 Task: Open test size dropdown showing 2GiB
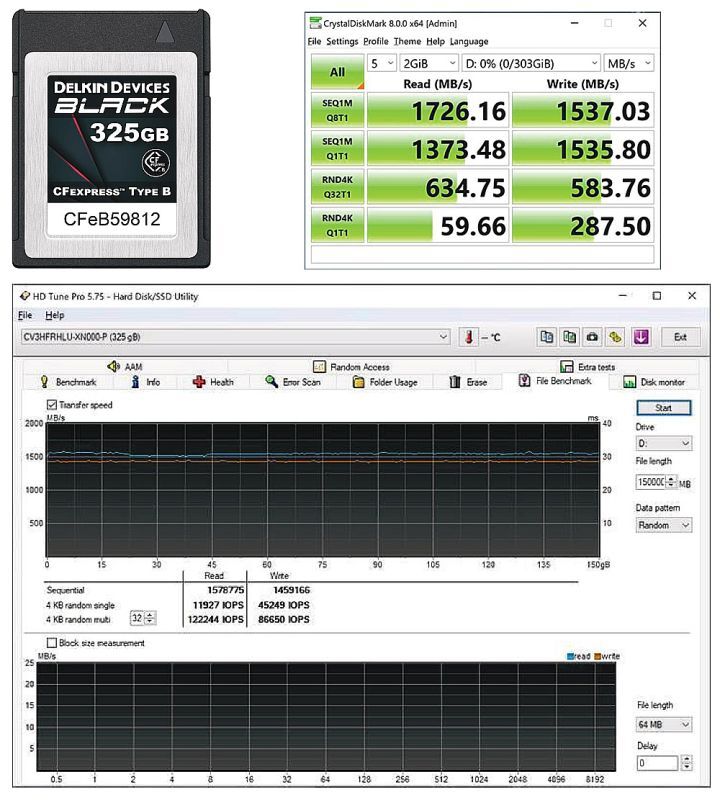[429, 63]
